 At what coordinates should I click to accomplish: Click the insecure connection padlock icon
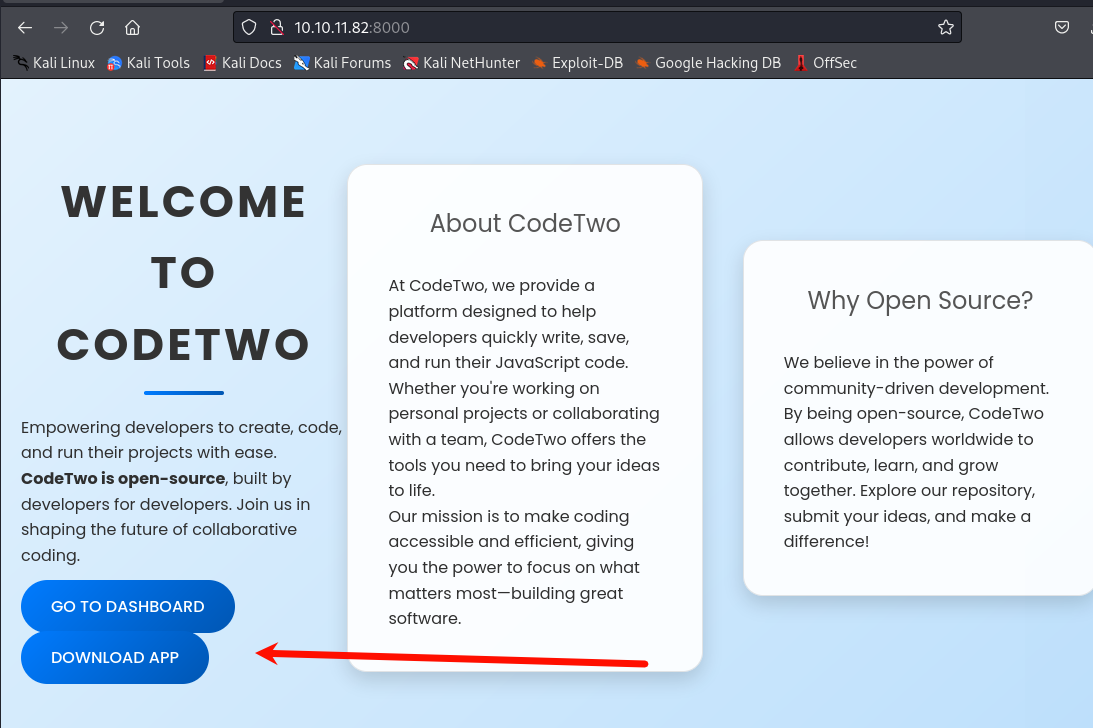coord(277,28)
